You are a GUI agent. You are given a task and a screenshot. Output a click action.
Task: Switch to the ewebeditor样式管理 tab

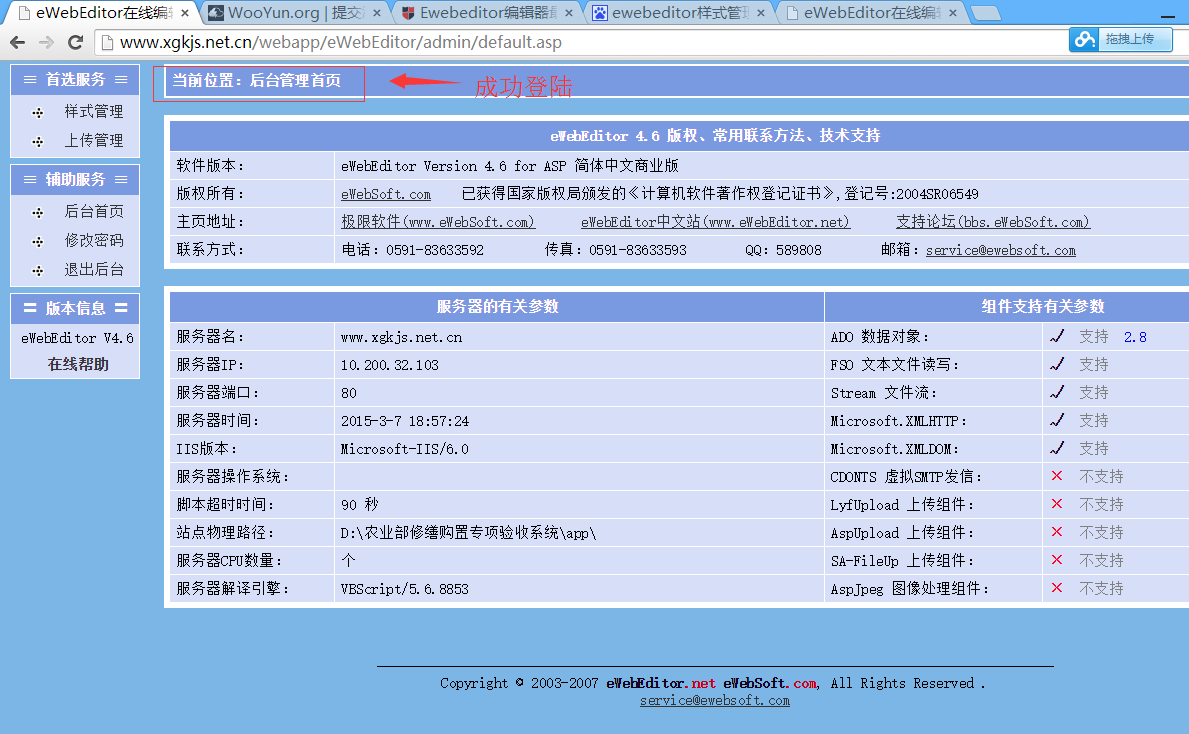coord(680,13)
